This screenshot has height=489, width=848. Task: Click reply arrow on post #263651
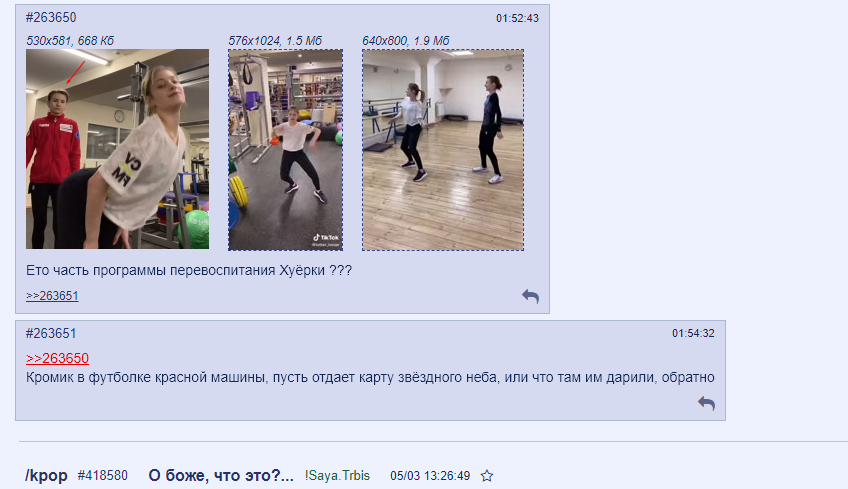coord(706,403)
